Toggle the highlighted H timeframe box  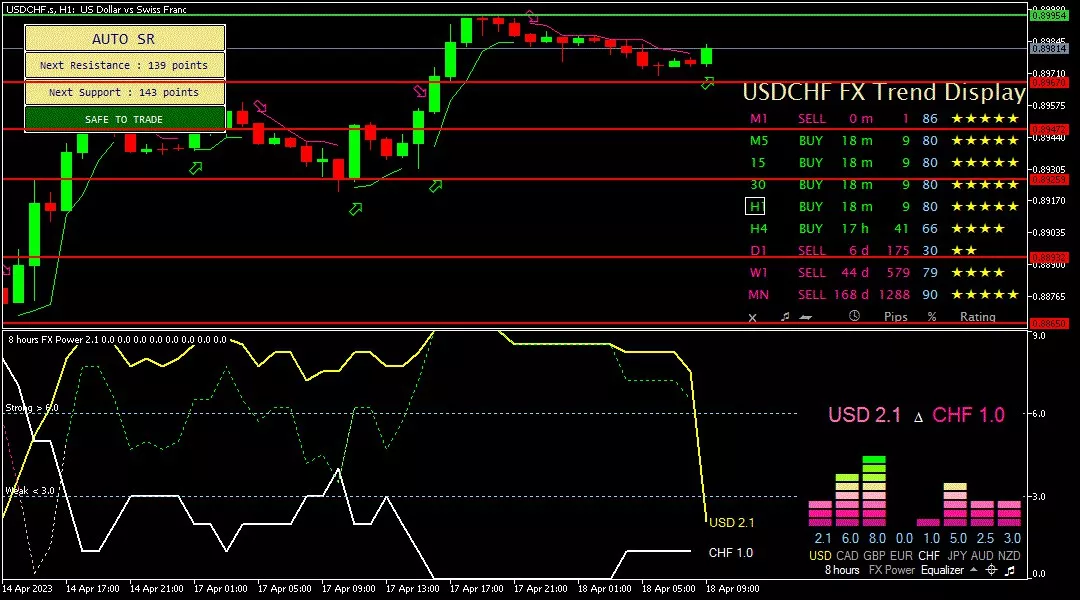point(756,206)
